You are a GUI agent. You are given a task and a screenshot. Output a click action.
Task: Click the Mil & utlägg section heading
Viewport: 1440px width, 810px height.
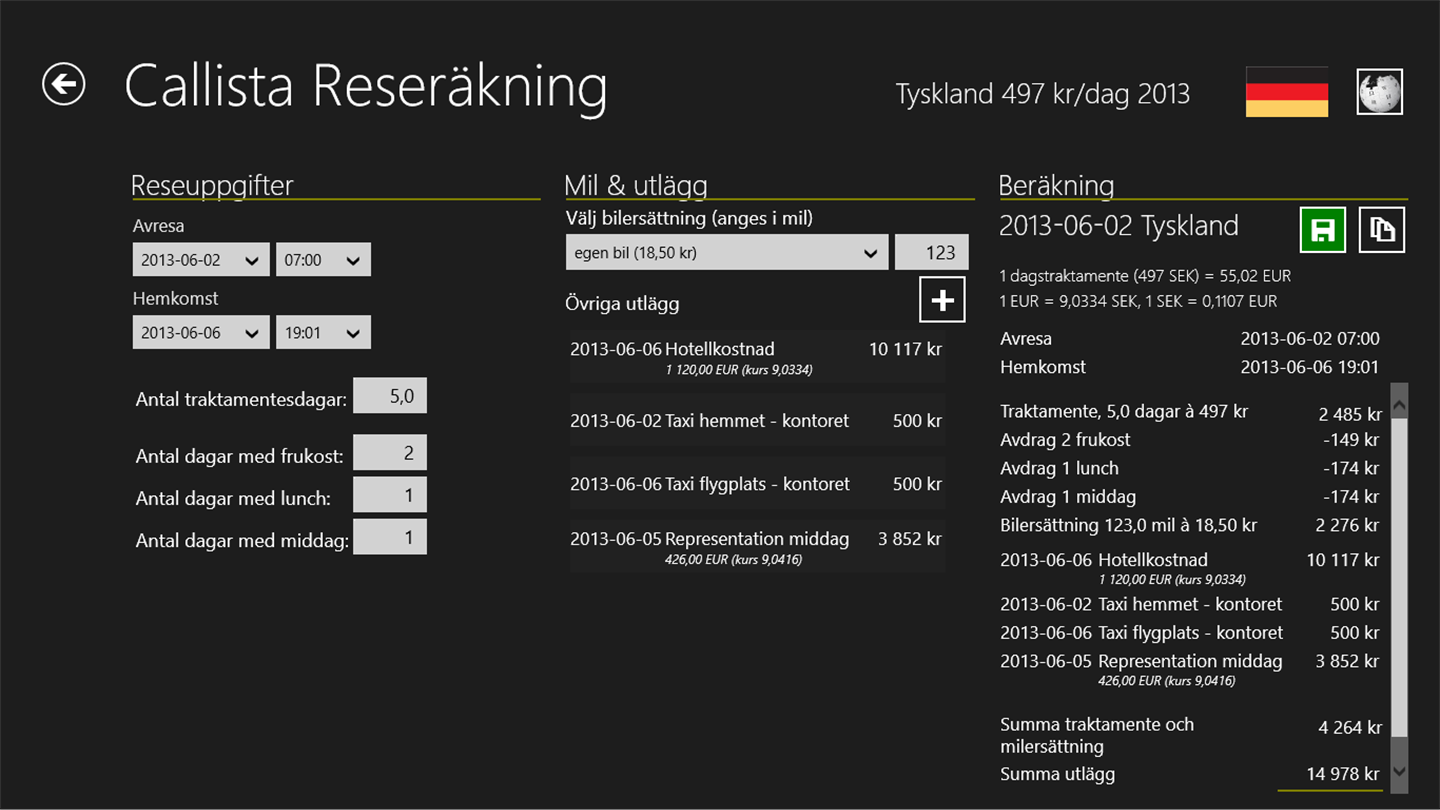click(x=636, y=185)
